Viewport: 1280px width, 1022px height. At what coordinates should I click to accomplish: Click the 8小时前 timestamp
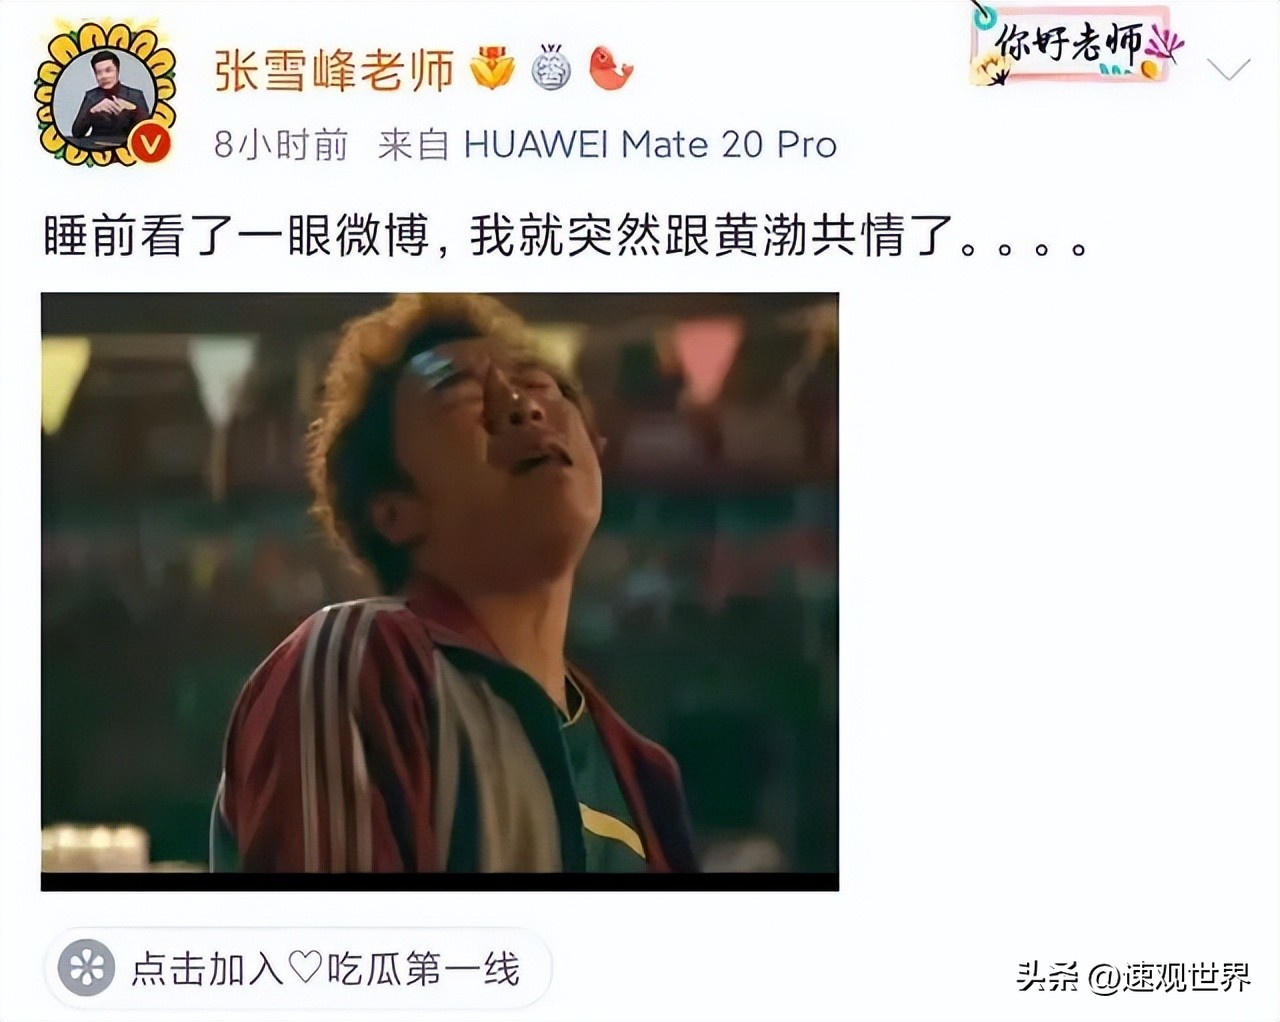[281, 145]
